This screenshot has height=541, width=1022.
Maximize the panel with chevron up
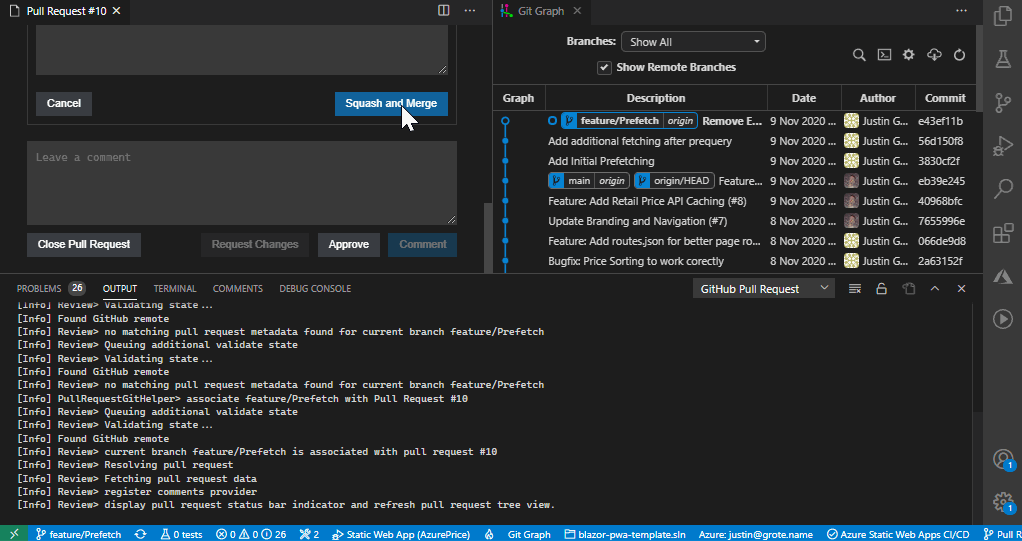[x=935, y=289]
